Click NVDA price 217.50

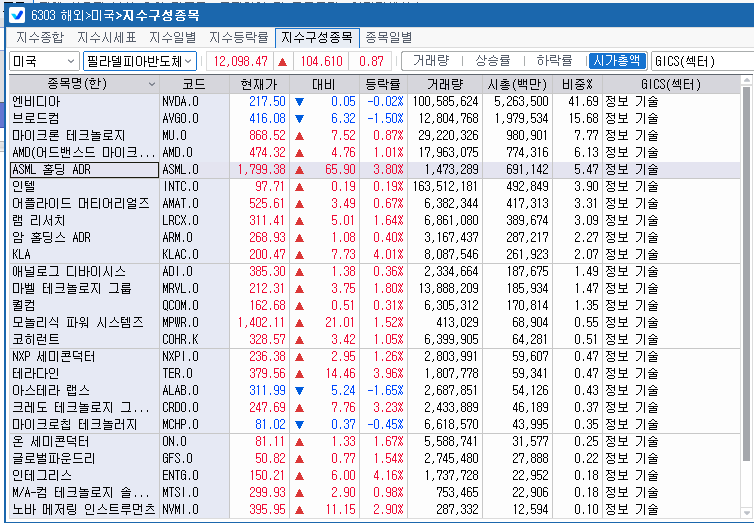click(x=267, y=101)
